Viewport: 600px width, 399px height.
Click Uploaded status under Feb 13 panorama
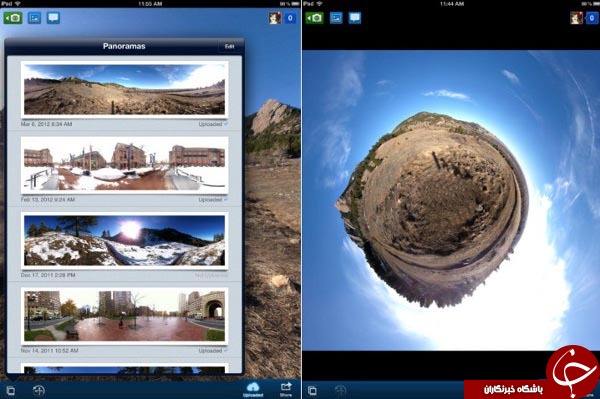[213, 200]
